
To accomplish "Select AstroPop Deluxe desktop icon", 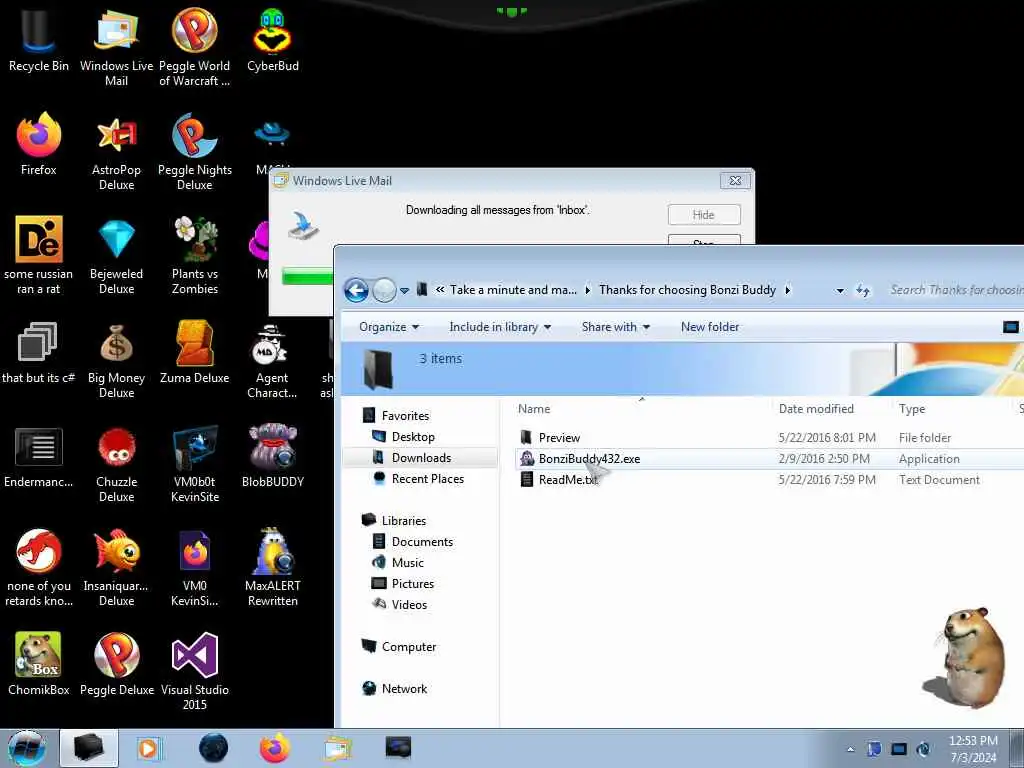I will pyautogui.click(x=116, y=152).
